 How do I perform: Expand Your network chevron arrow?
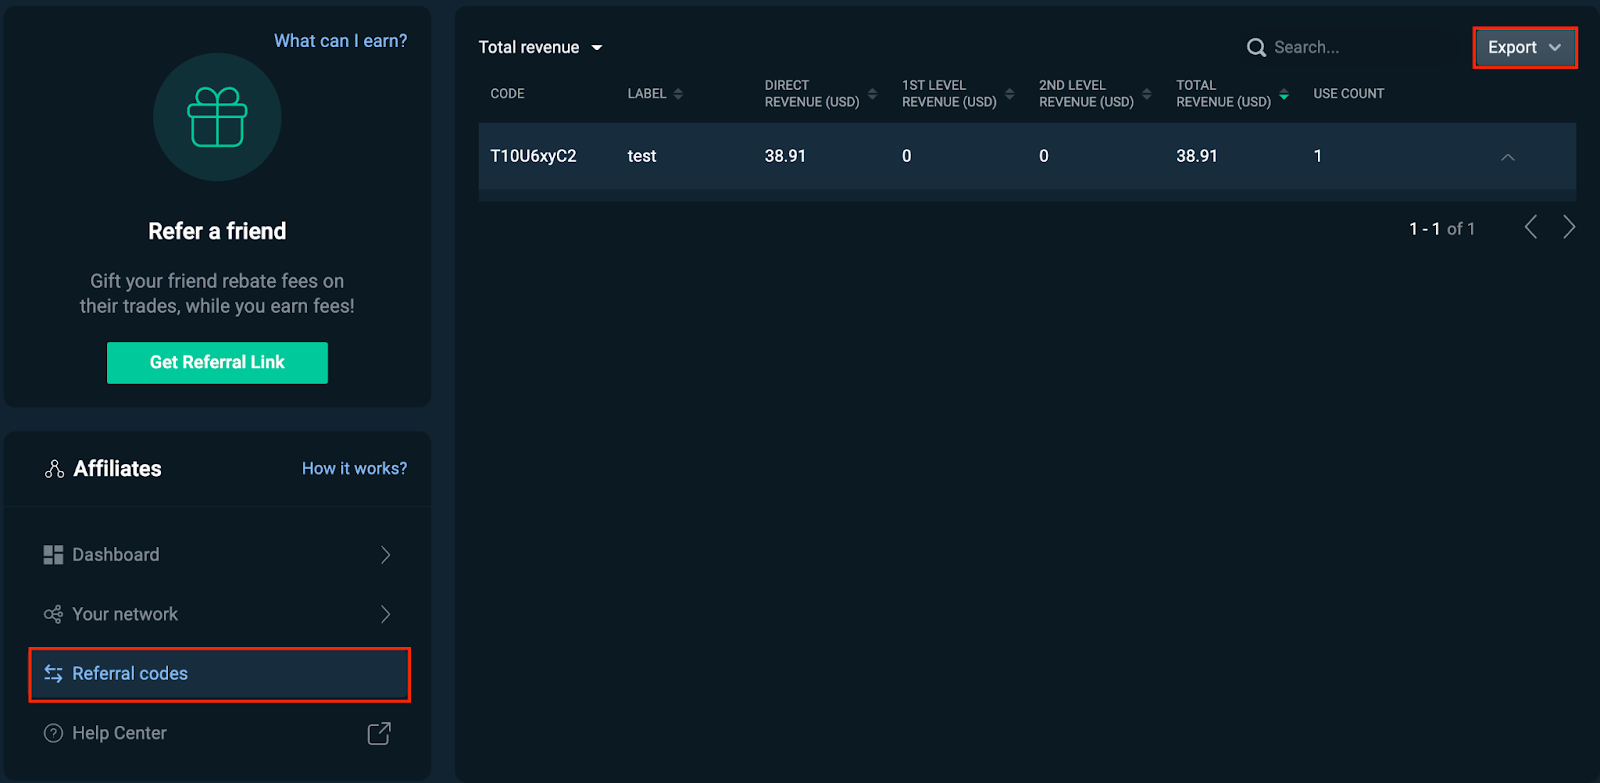tap(386, 614)
